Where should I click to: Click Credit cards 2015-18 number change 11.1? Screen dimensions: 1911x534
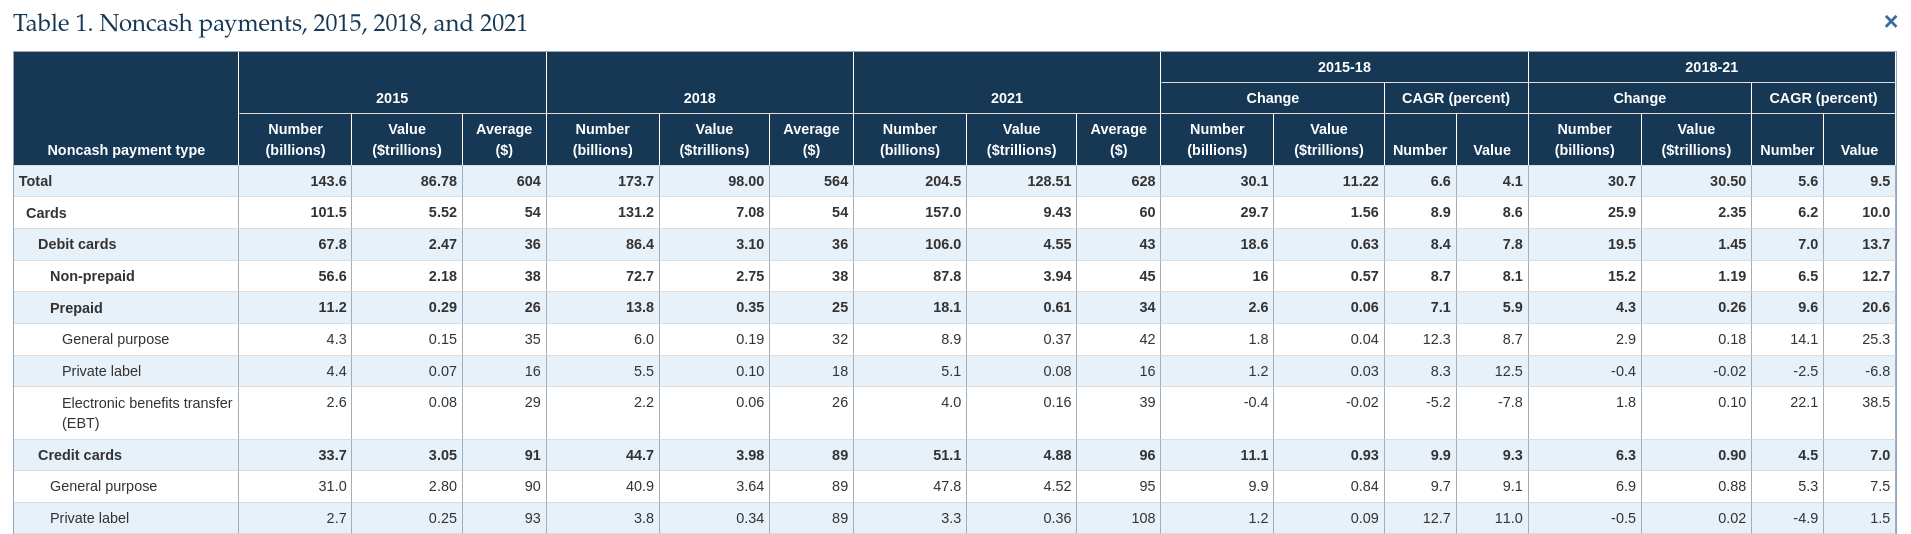[1253, 455]
